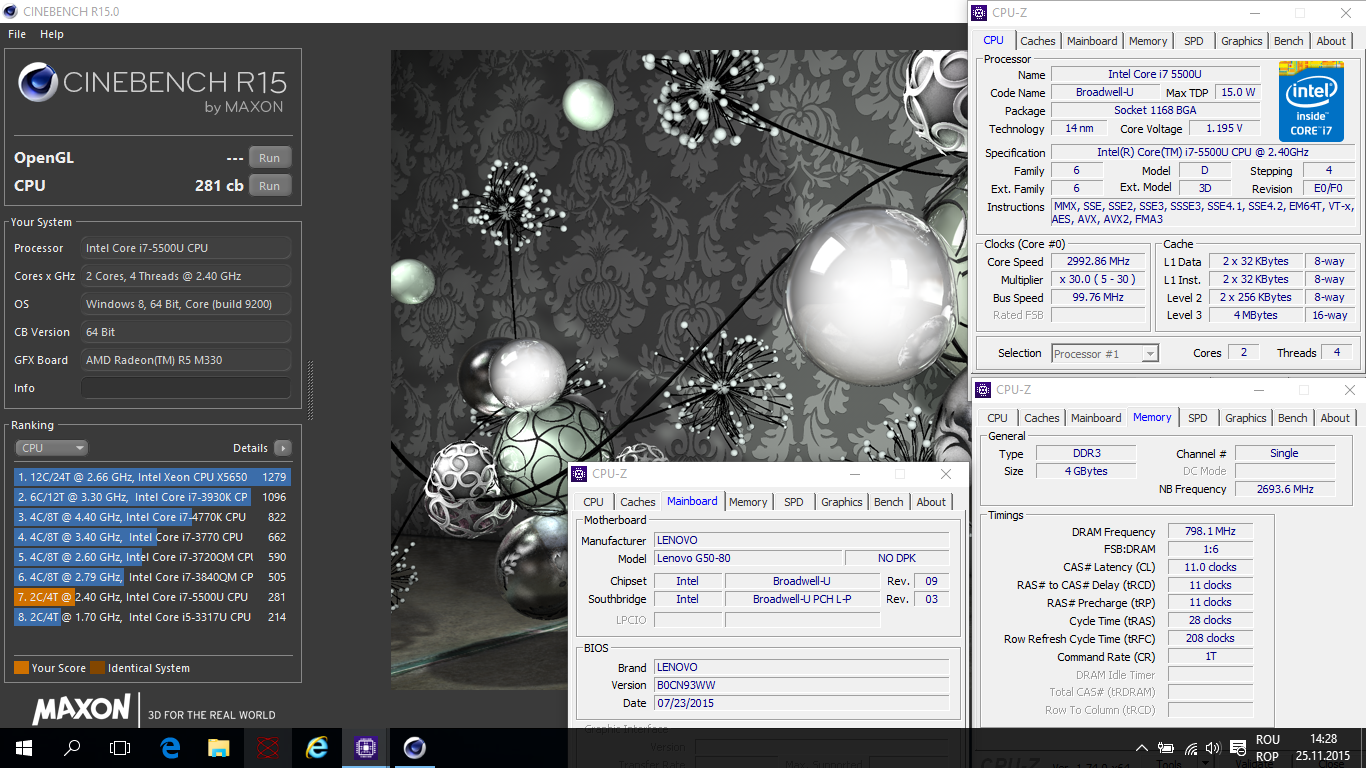Click the Core Speed value 2992.86 MHz
This screenshot has height=768, width=1366.
click(x=1097, y=261)
